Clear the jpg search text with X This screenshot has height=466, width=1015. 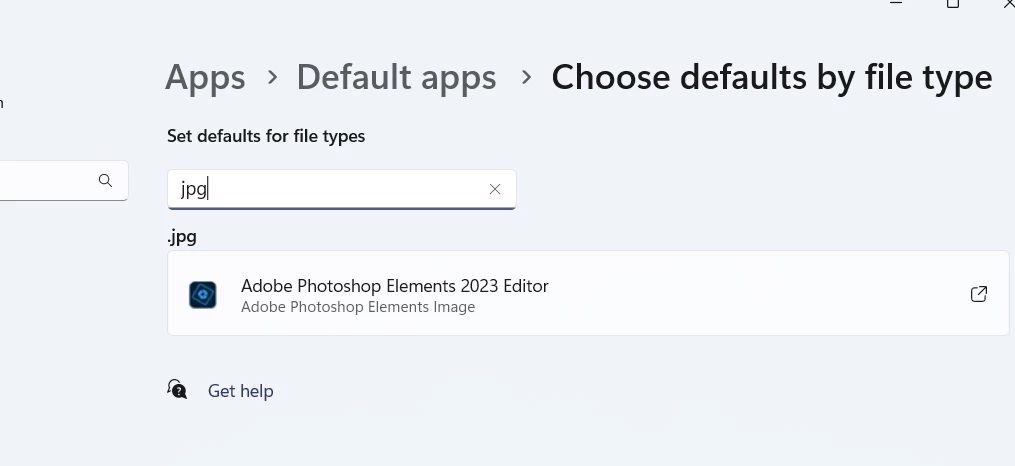[x=495, y=189]
